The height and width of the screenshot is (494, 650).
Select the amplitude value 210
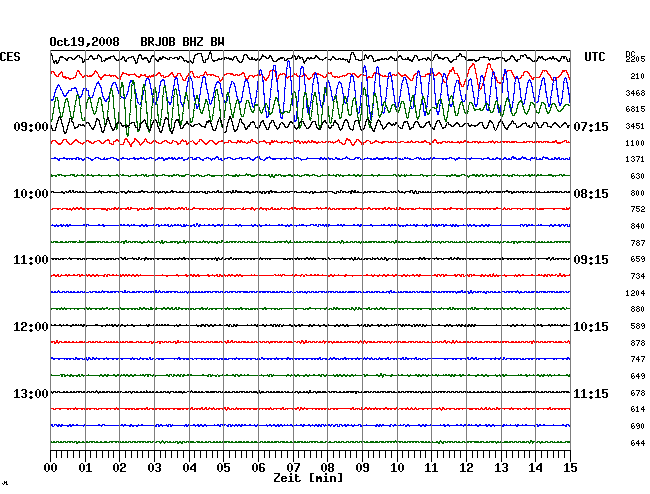[x=638, y=76]
